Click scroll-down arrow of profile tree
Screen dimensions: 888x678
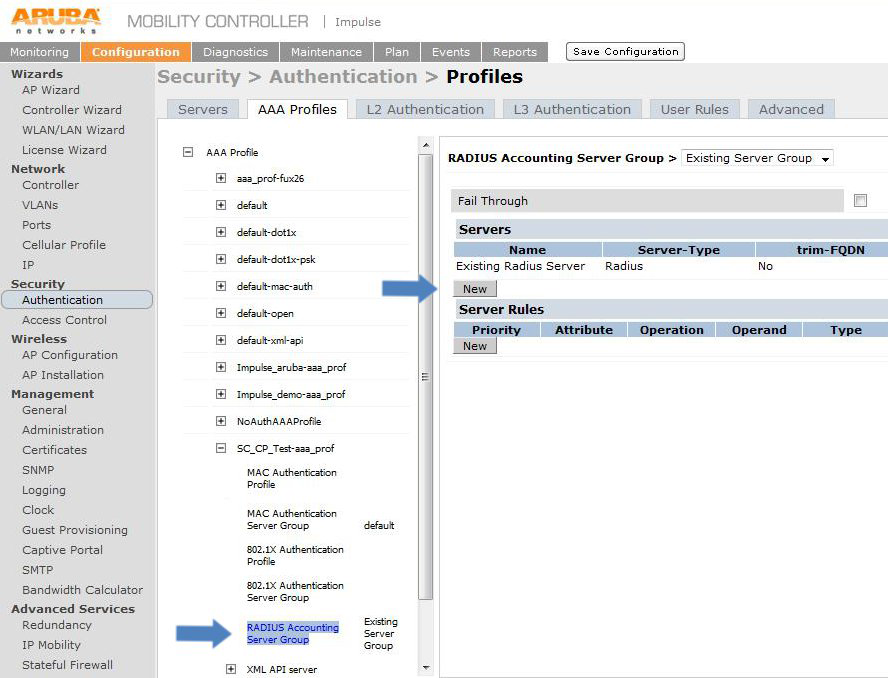coord(426,668)
